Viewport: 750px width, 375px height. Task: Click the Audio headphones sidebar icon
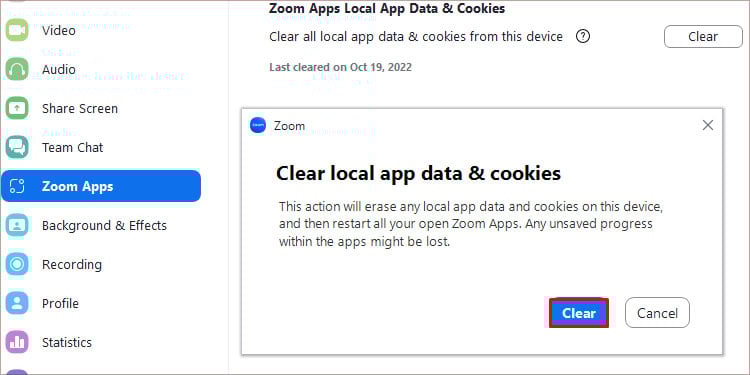(x=17, y=69)
